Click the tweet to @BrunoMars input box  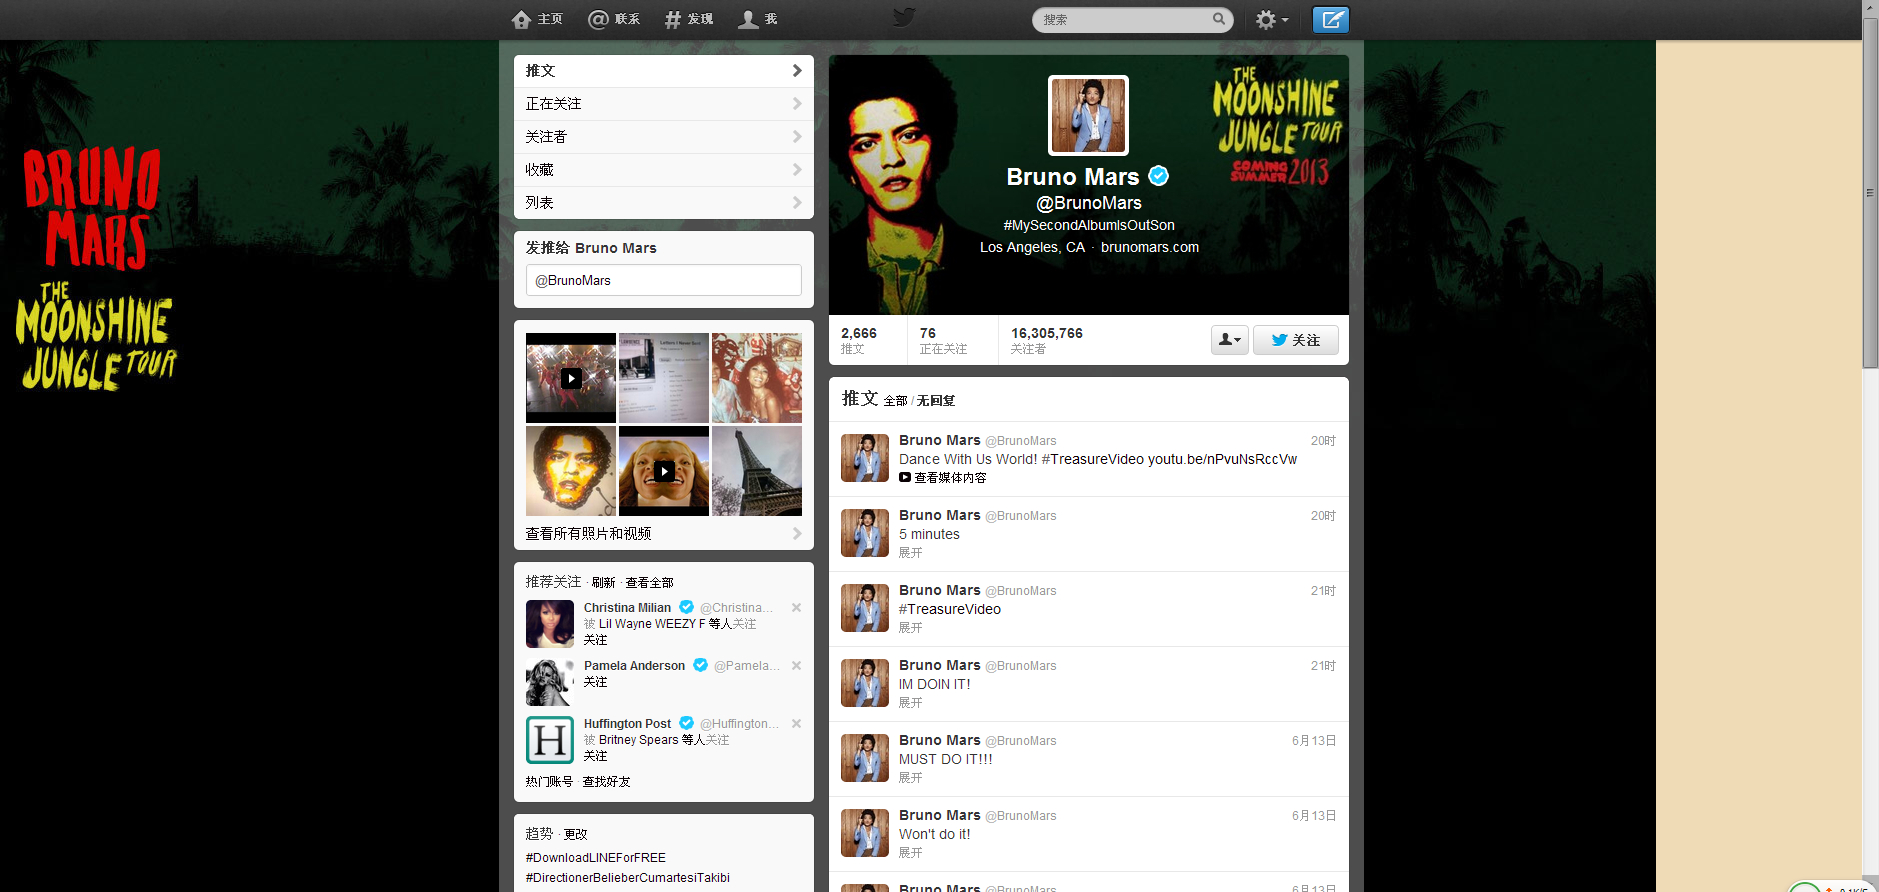click(664, 280)
